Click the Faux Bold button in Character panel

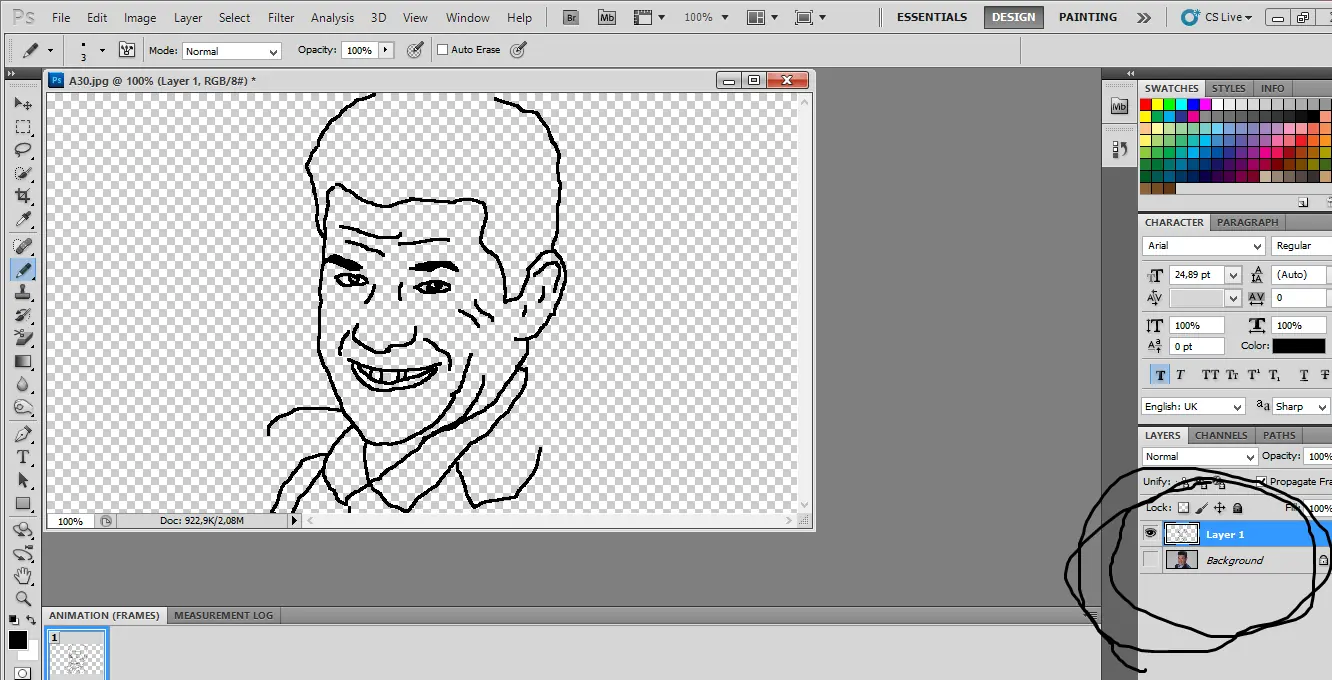[x=1159, y=375]
